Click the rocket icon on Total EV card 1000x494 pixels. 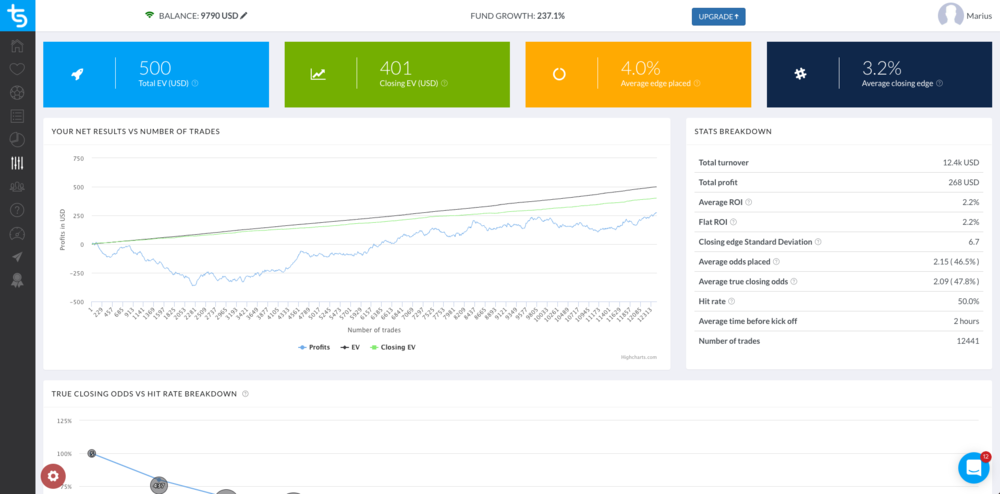(77, 74)
